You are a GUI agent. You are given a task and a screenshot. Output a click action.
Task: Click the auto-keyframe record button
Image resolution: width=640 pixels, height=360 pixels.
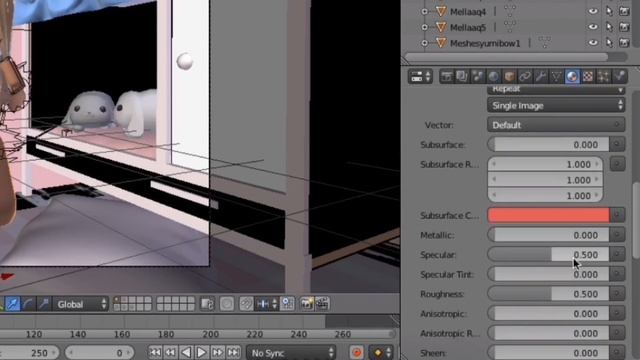pos(357,352)
